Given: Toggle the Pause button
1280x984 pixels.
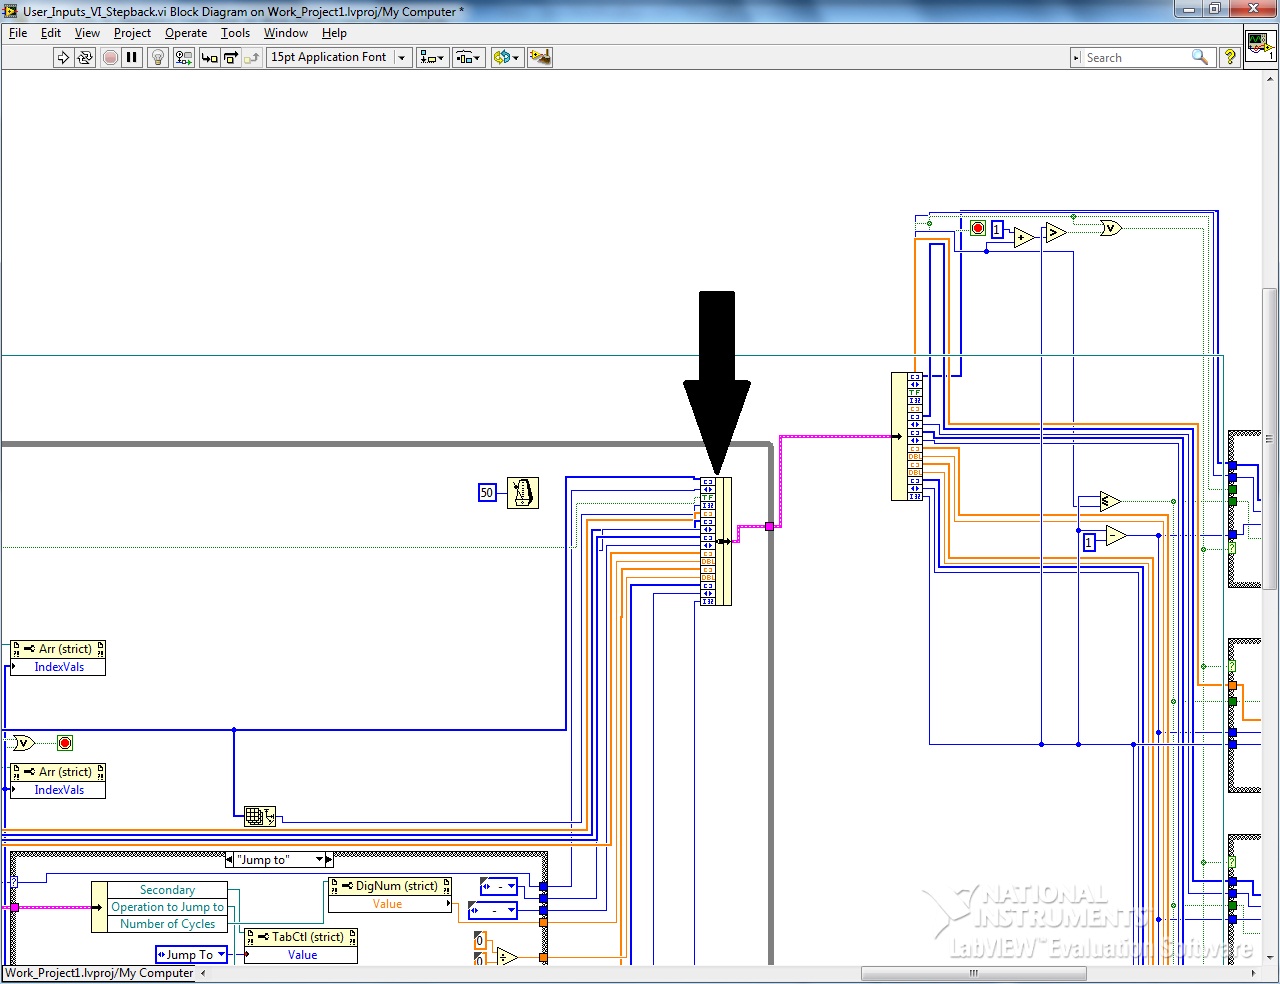Looking at the screenshot, I should (x=132, y=58).
